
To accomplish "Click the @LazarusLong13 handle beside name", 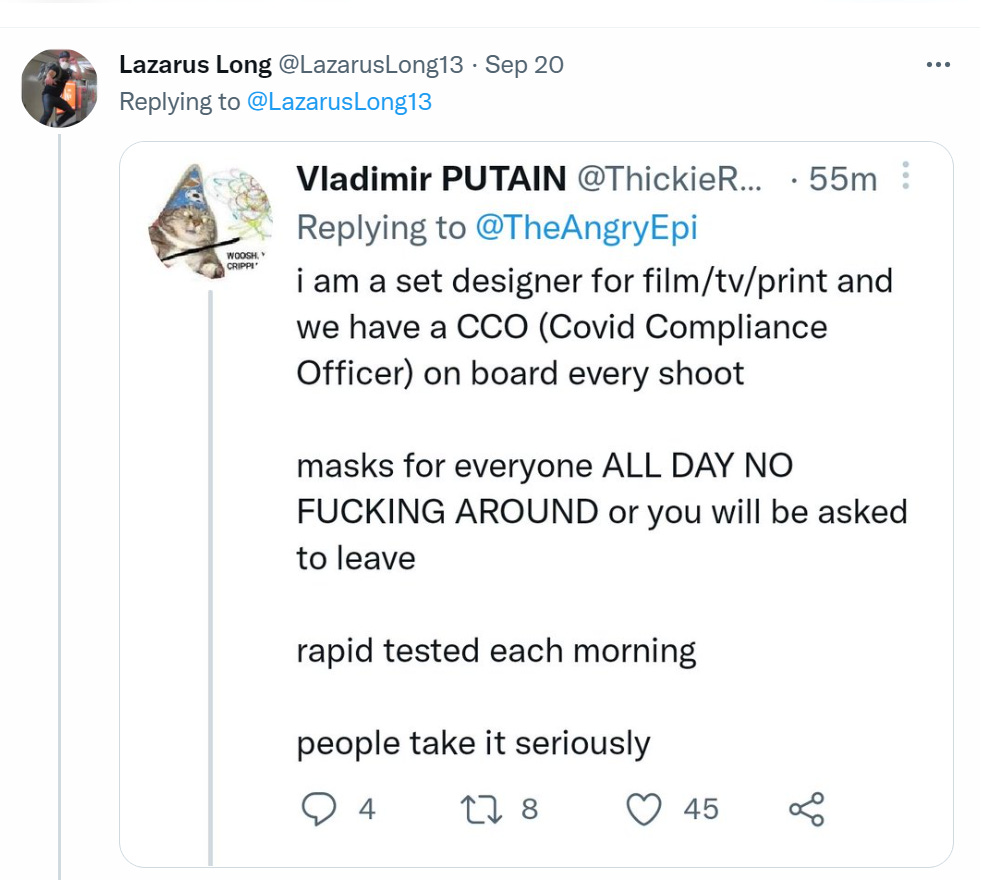I will 370,65.
